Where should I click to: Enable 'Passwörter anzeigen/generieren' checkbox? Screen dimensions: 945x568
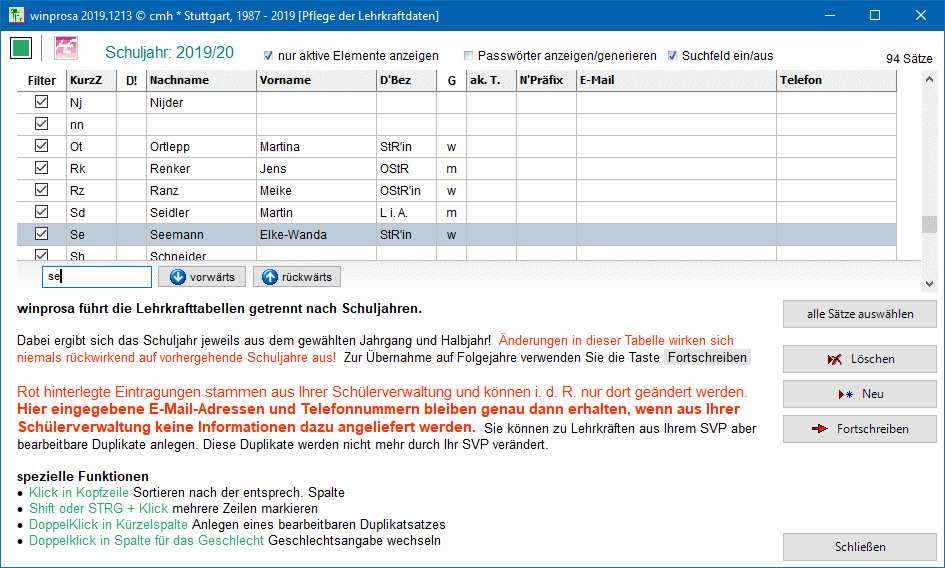click(x=469, y=56)
